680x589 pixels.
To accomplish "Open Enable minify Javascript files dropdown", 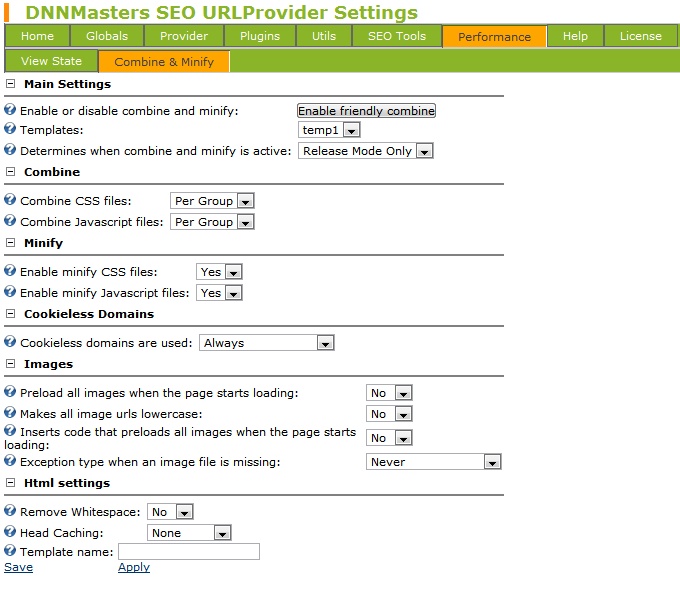I will coord(219,293).
